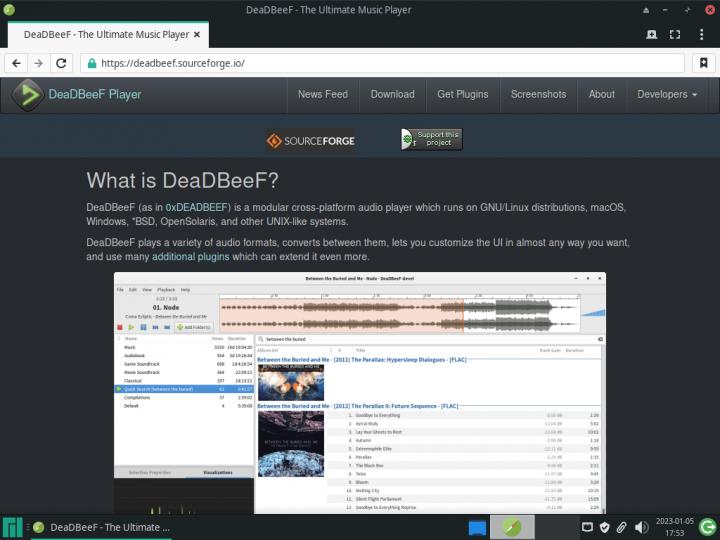The image size is (720, 540).
Task: Click the paperclip clipboard icon in the tray
Action: point(621,527)
